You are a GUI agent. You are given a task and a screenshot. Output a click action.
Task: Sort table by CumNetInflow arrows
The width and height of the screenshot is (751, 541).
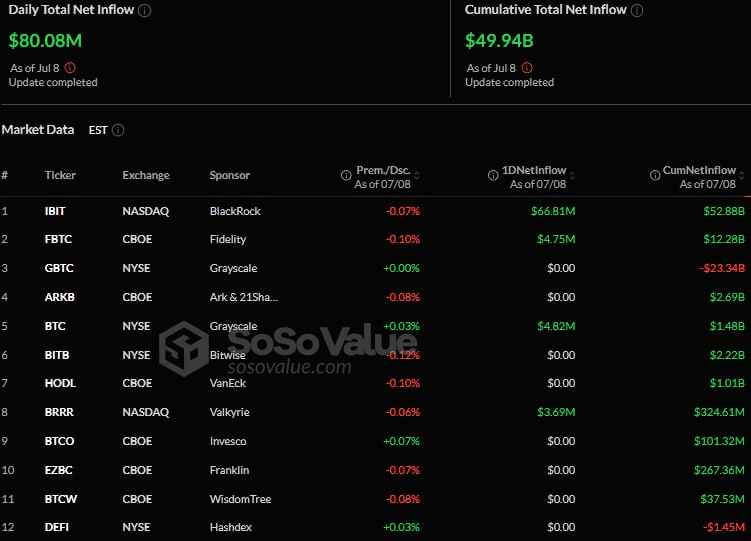tap(742, 176)
